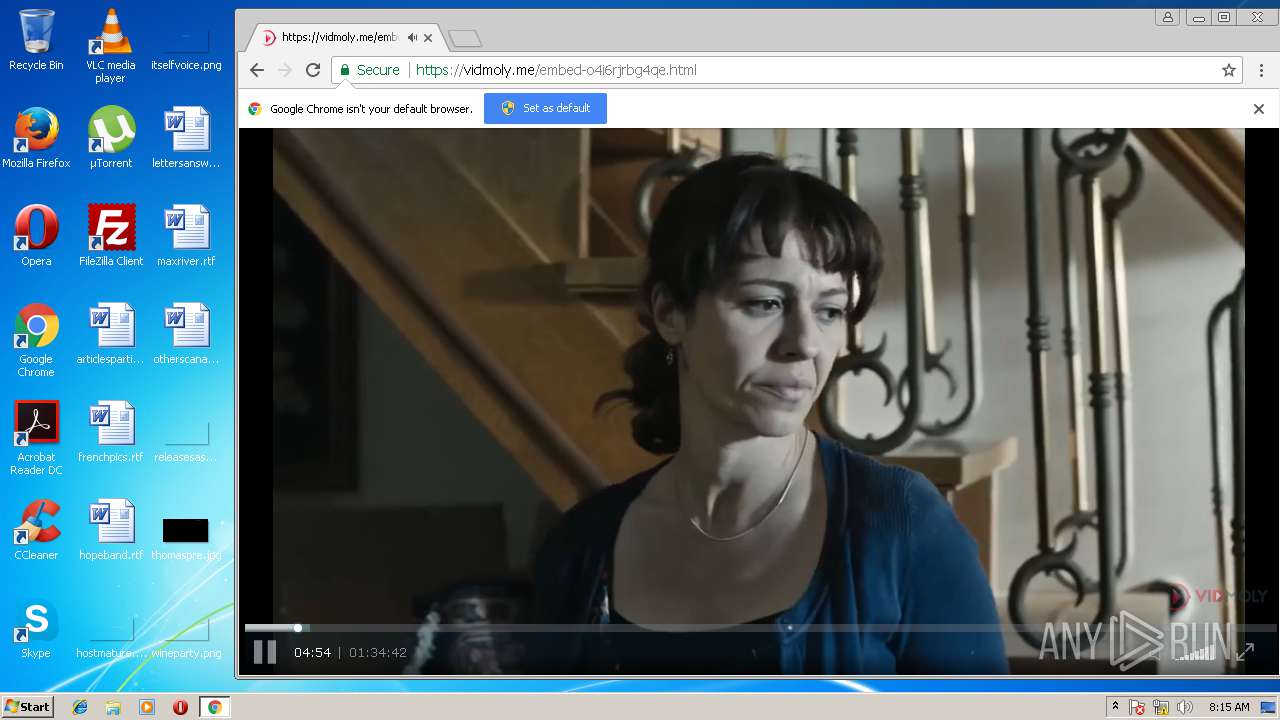Select the vidmoly.me browser tab
This screenshot has height=720, width=1280.
tap(344, 38)
